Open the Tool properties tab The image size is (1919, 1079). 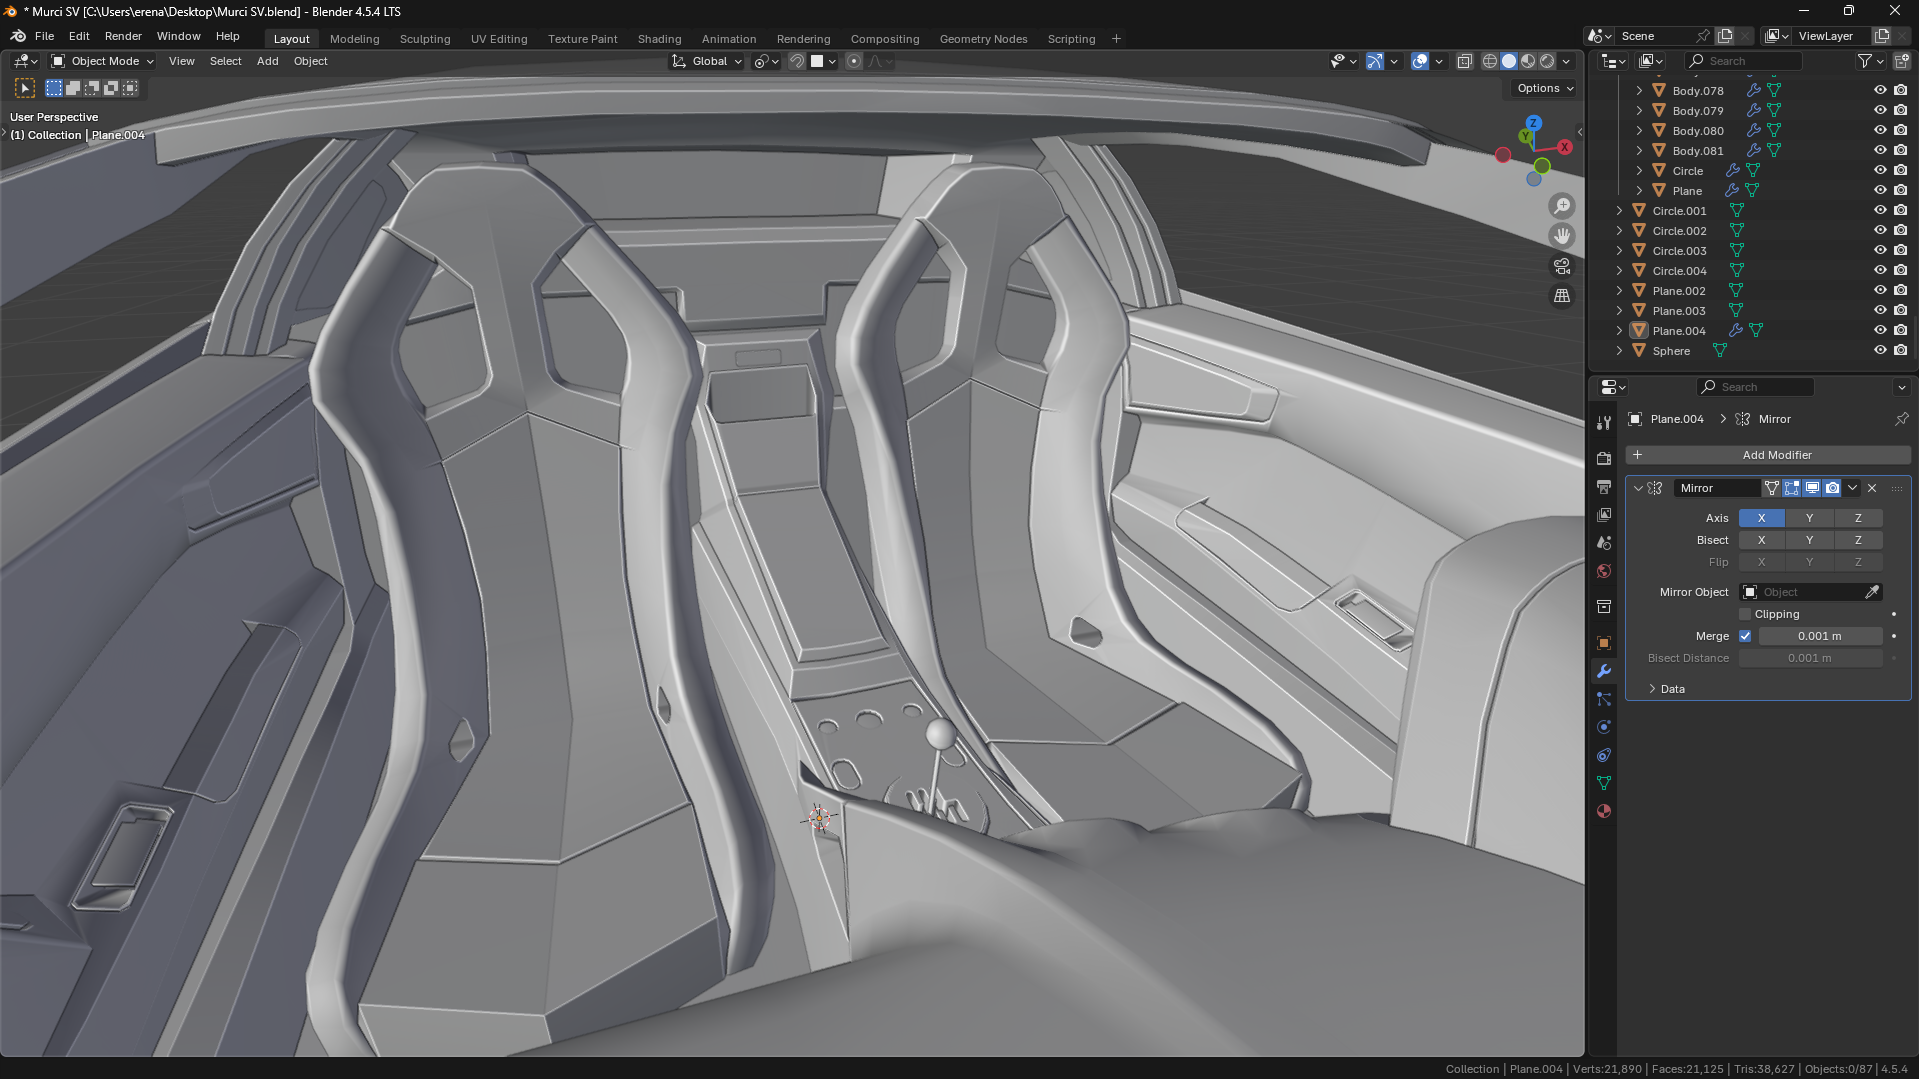click(1604, 423)
